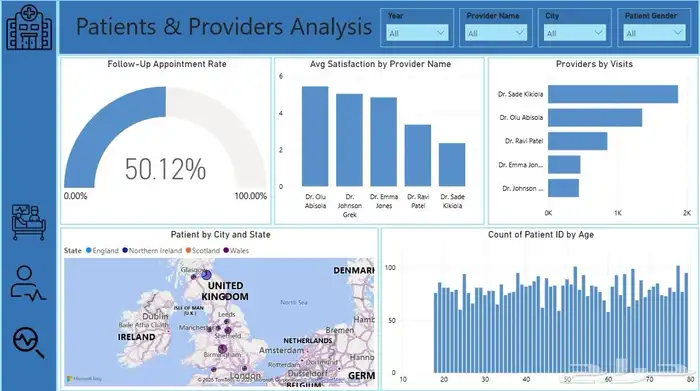Open the magnifier pulse analysis icon

click(x=29, y=342)
